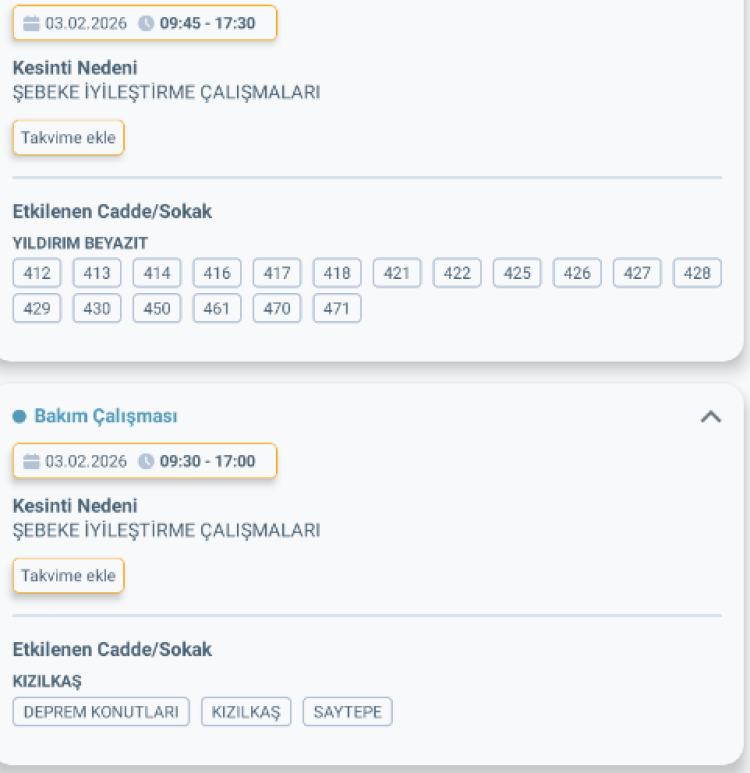
Task: Select street tag 450
Action: click(x=157, y=309)
